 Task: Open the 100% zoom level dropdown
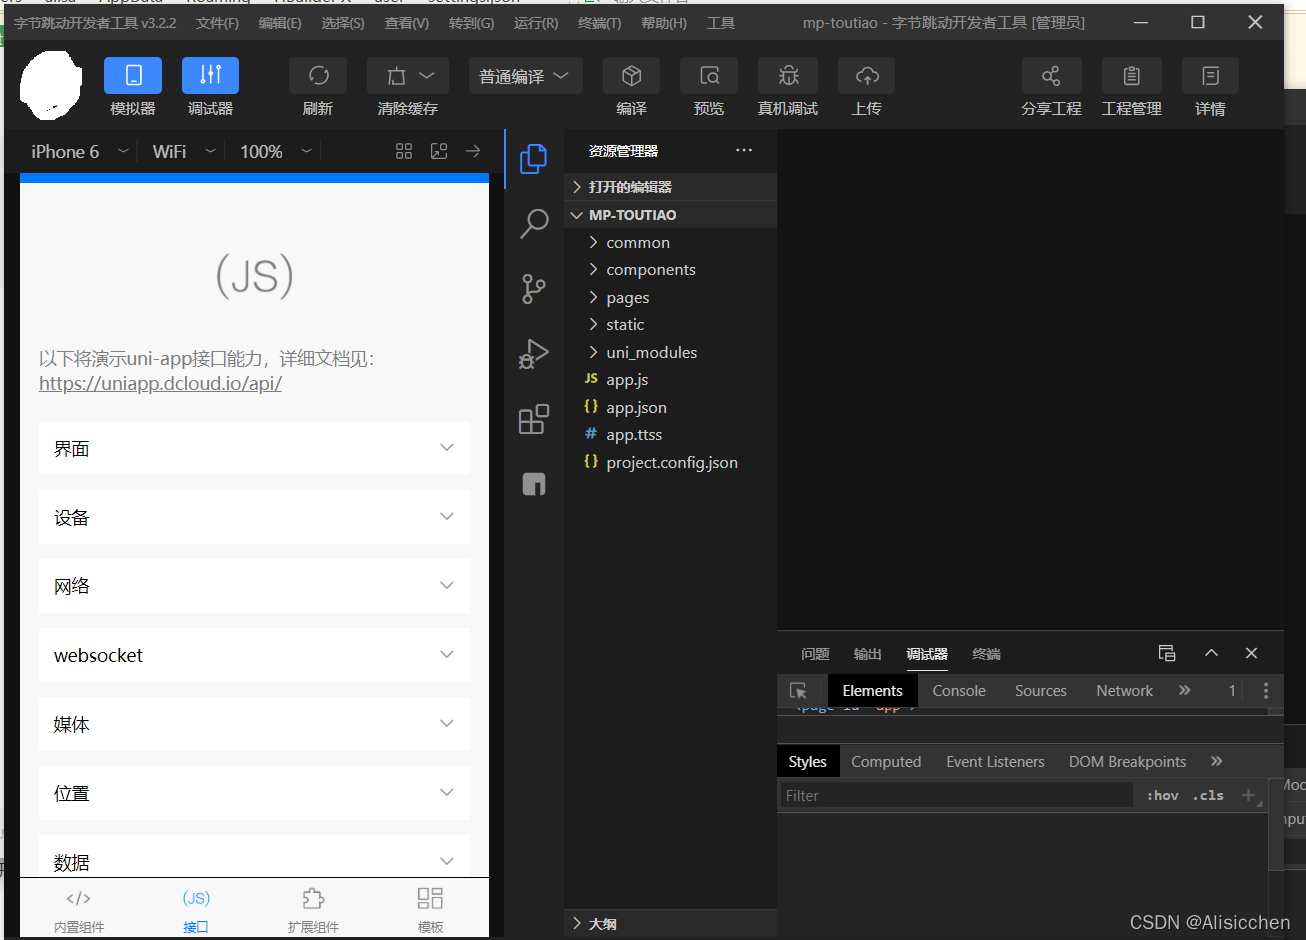pos(276,151)
